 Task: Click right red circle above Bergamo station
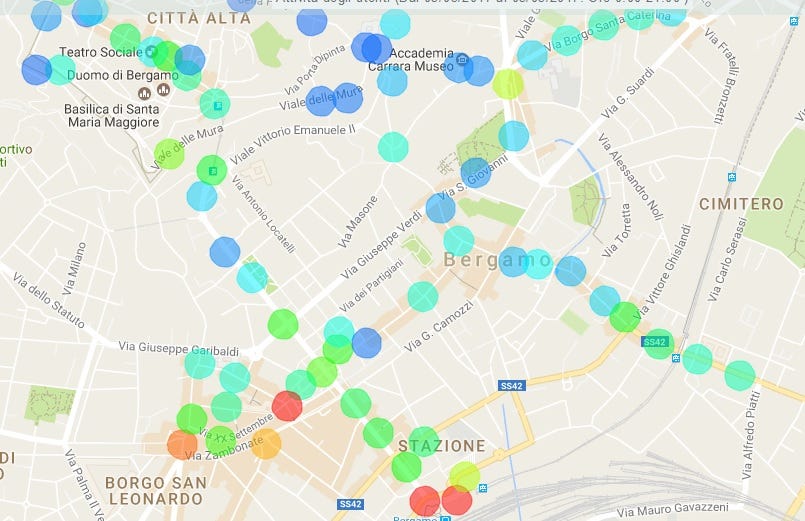456,499
